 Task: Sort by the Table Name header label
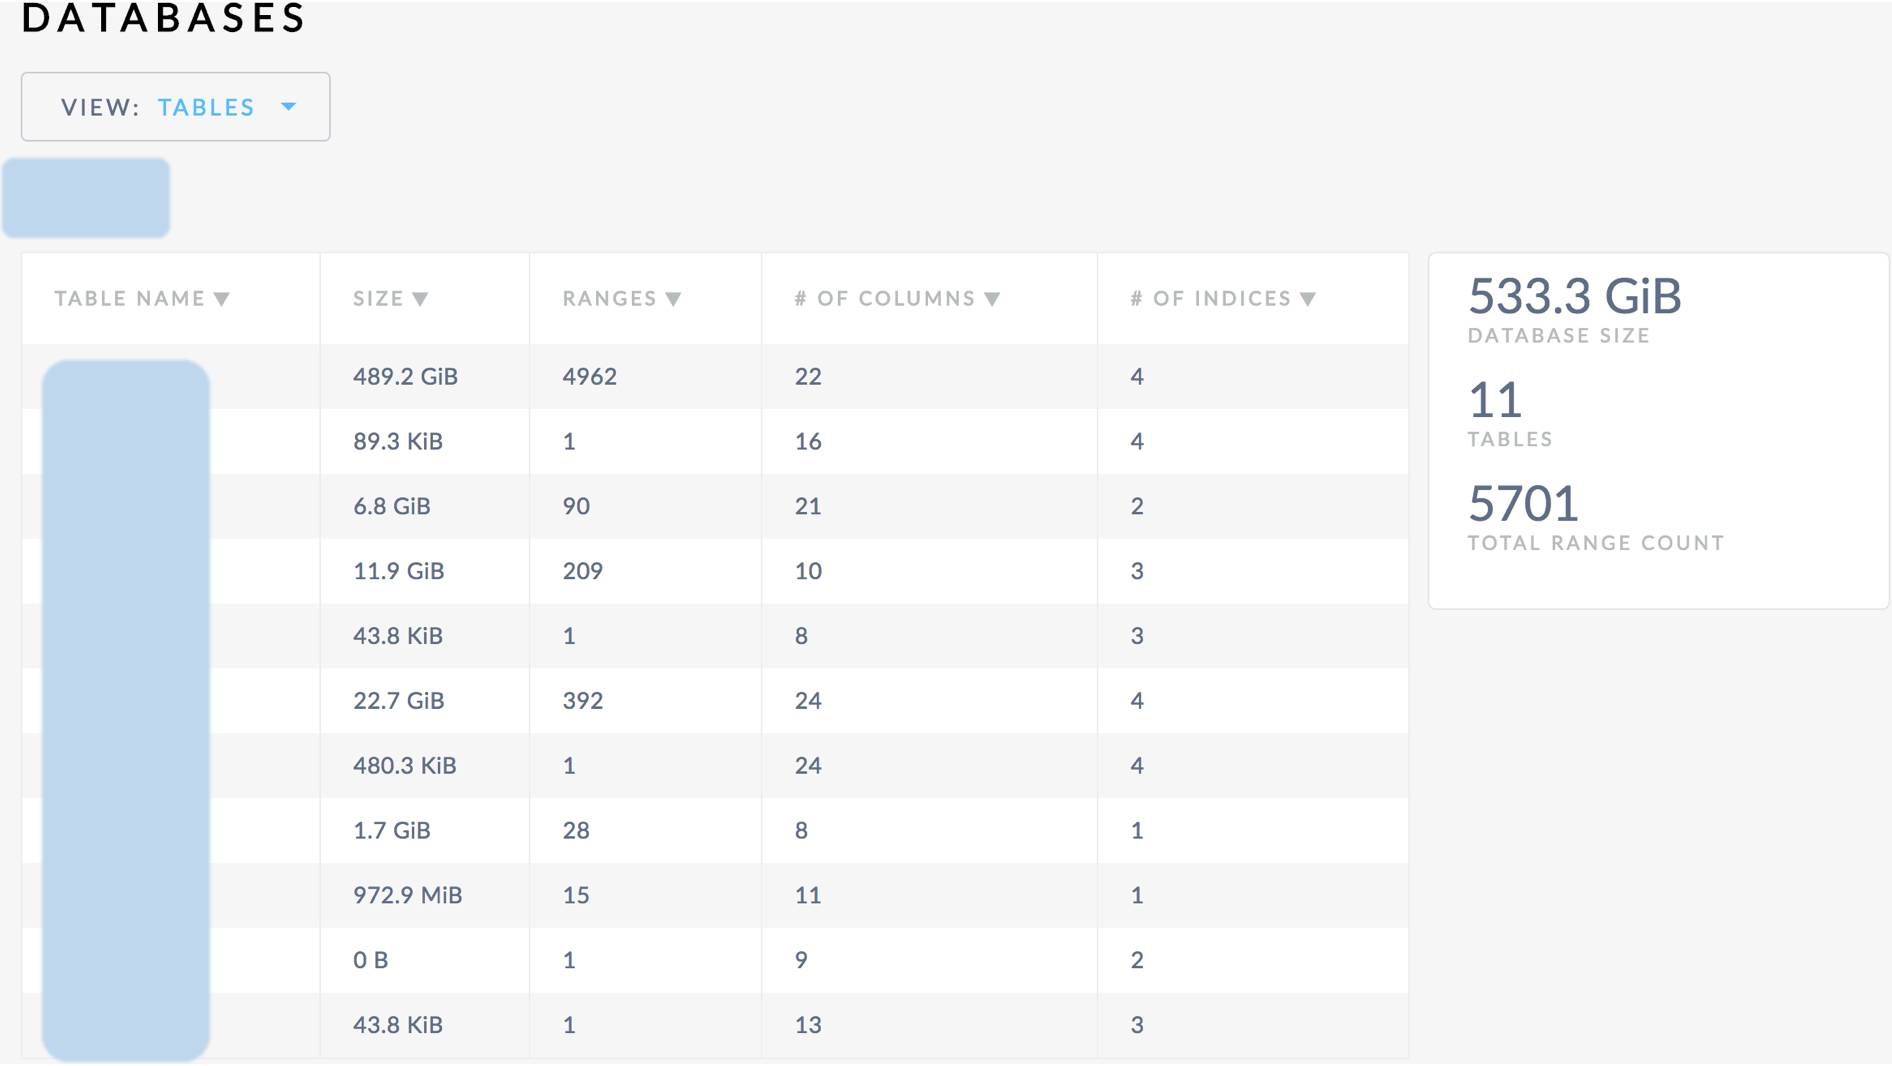tap(129, 299)
